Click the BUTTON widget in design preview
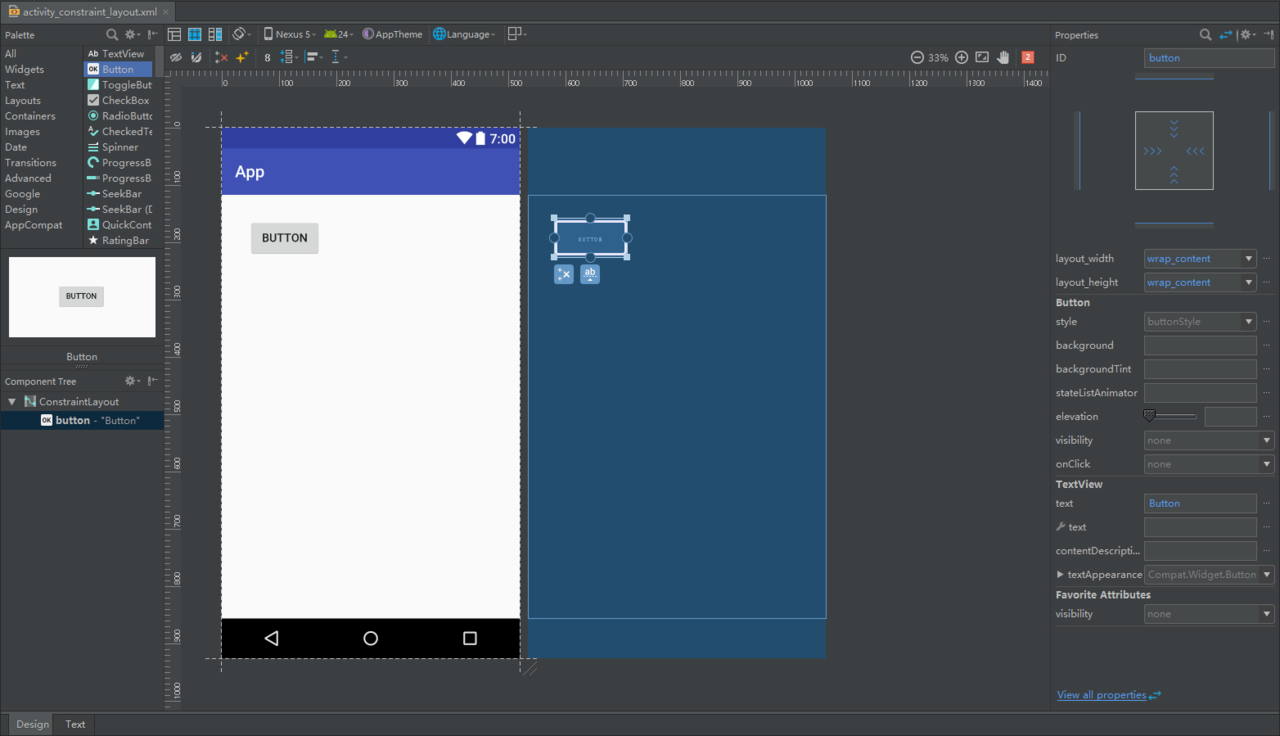The image size is (1280, 736). pos(284,238)
